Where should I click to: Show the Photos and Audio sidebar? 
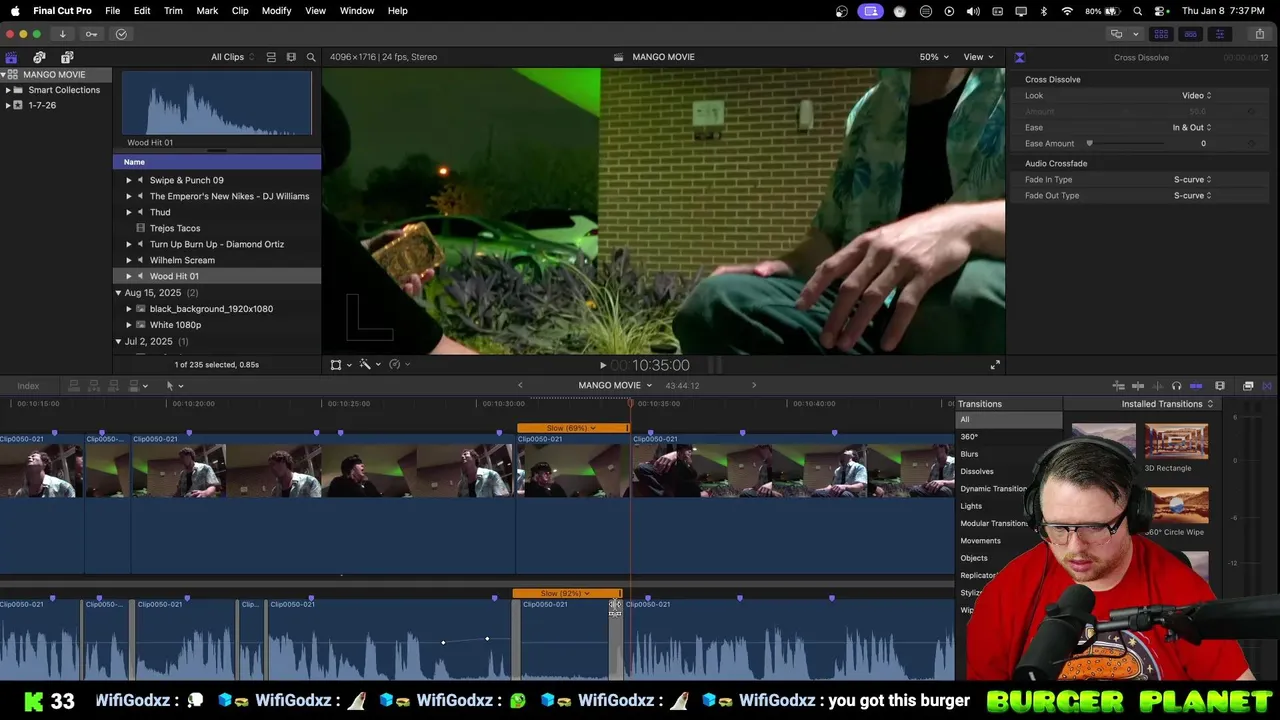(x=39, y=57)
